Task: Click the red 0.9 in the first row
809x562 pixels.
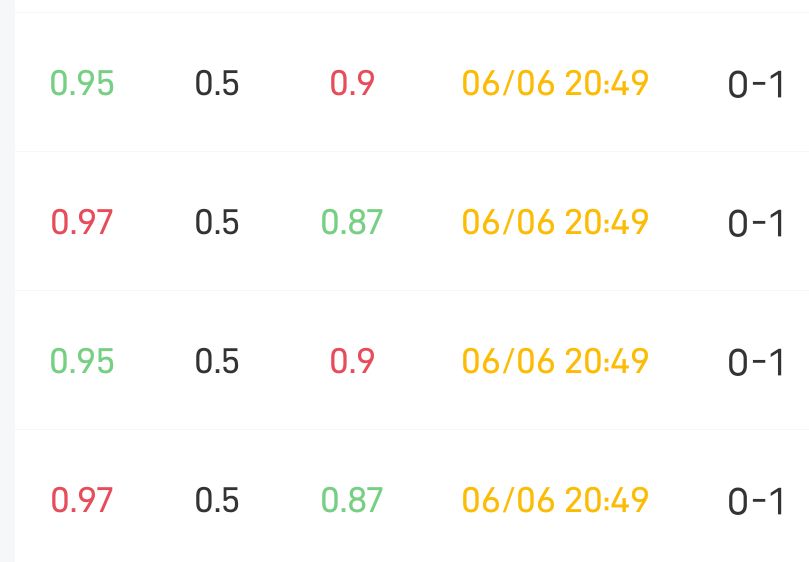Action: click(352, 83)
